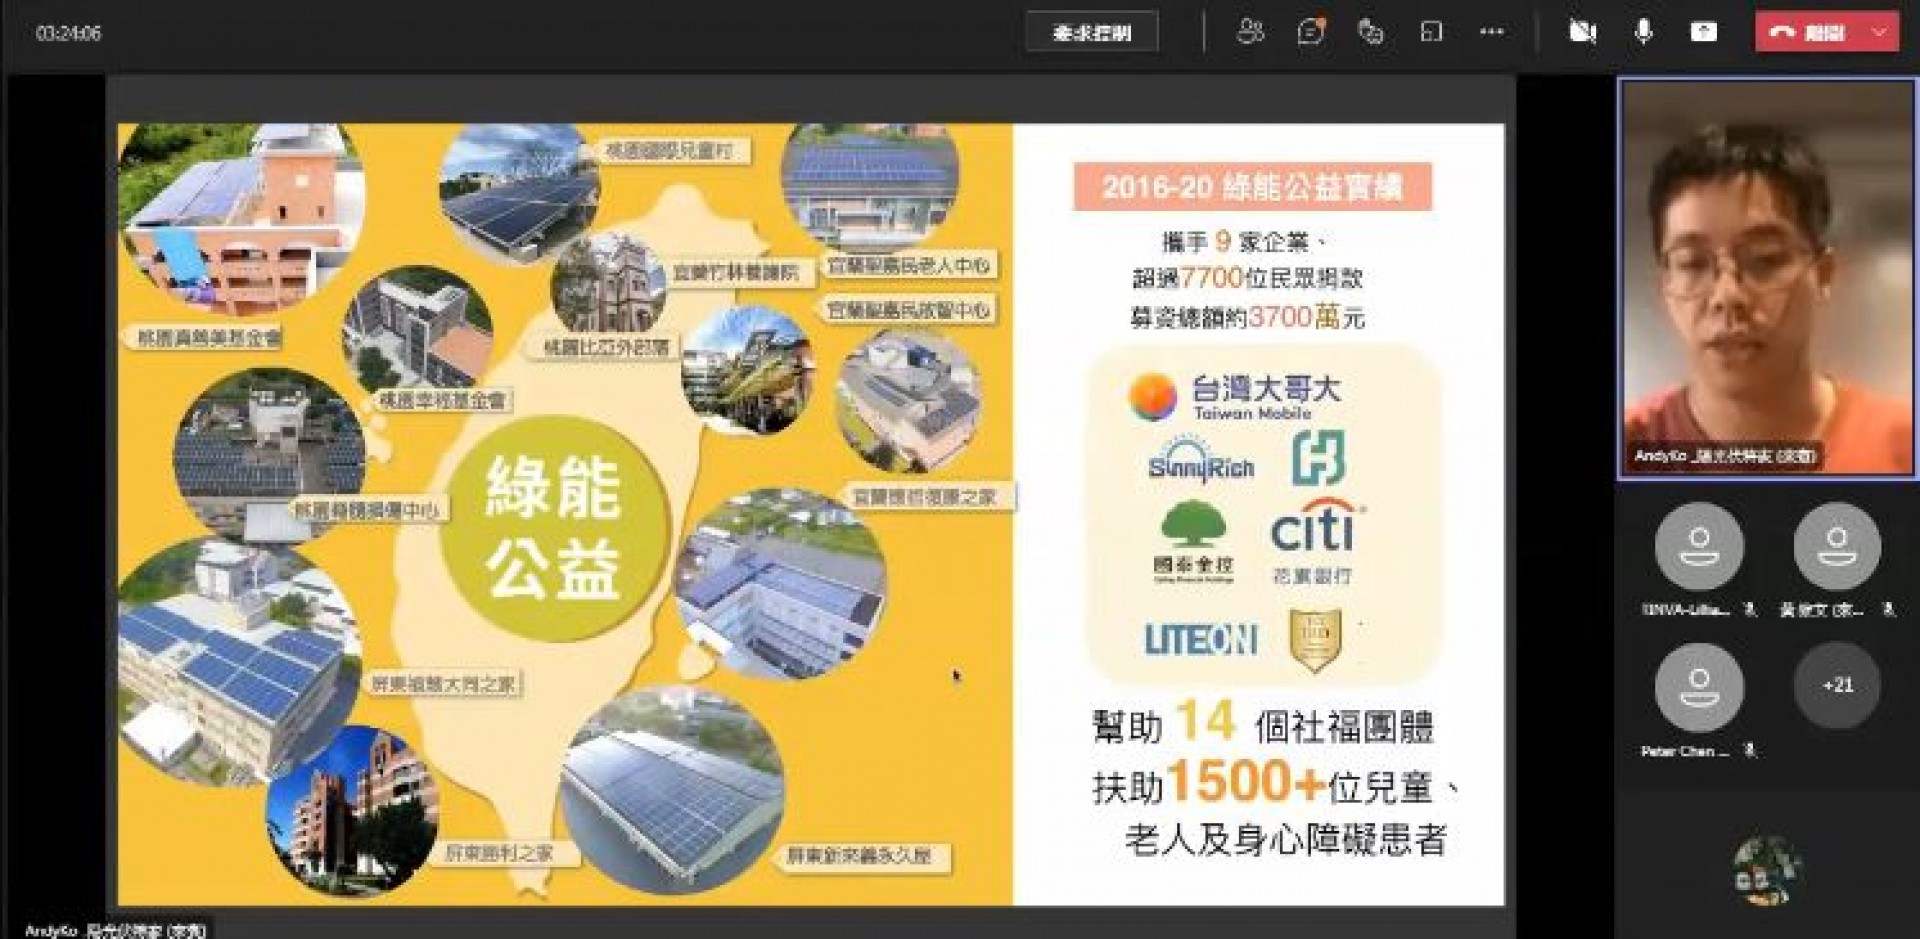Open the meeting chat icon
The width and height of the screenshot is (1920, 939).
(1310, 32)
